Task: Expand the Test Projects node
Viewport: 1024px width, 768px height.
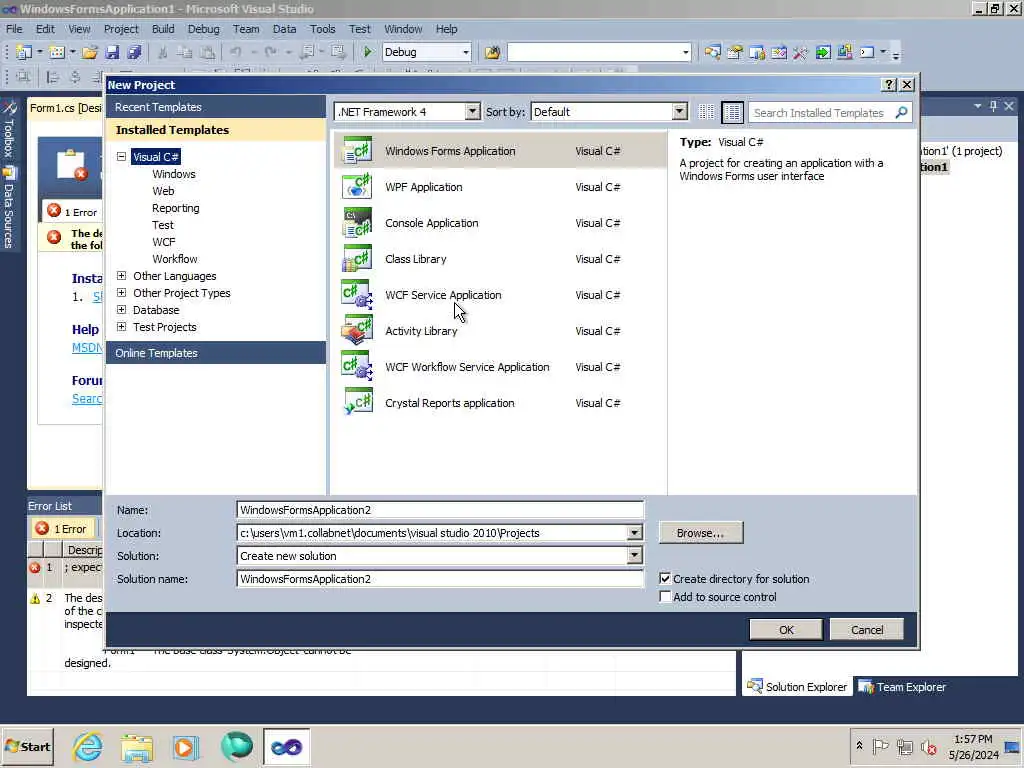Action: (x=121, y=327)
